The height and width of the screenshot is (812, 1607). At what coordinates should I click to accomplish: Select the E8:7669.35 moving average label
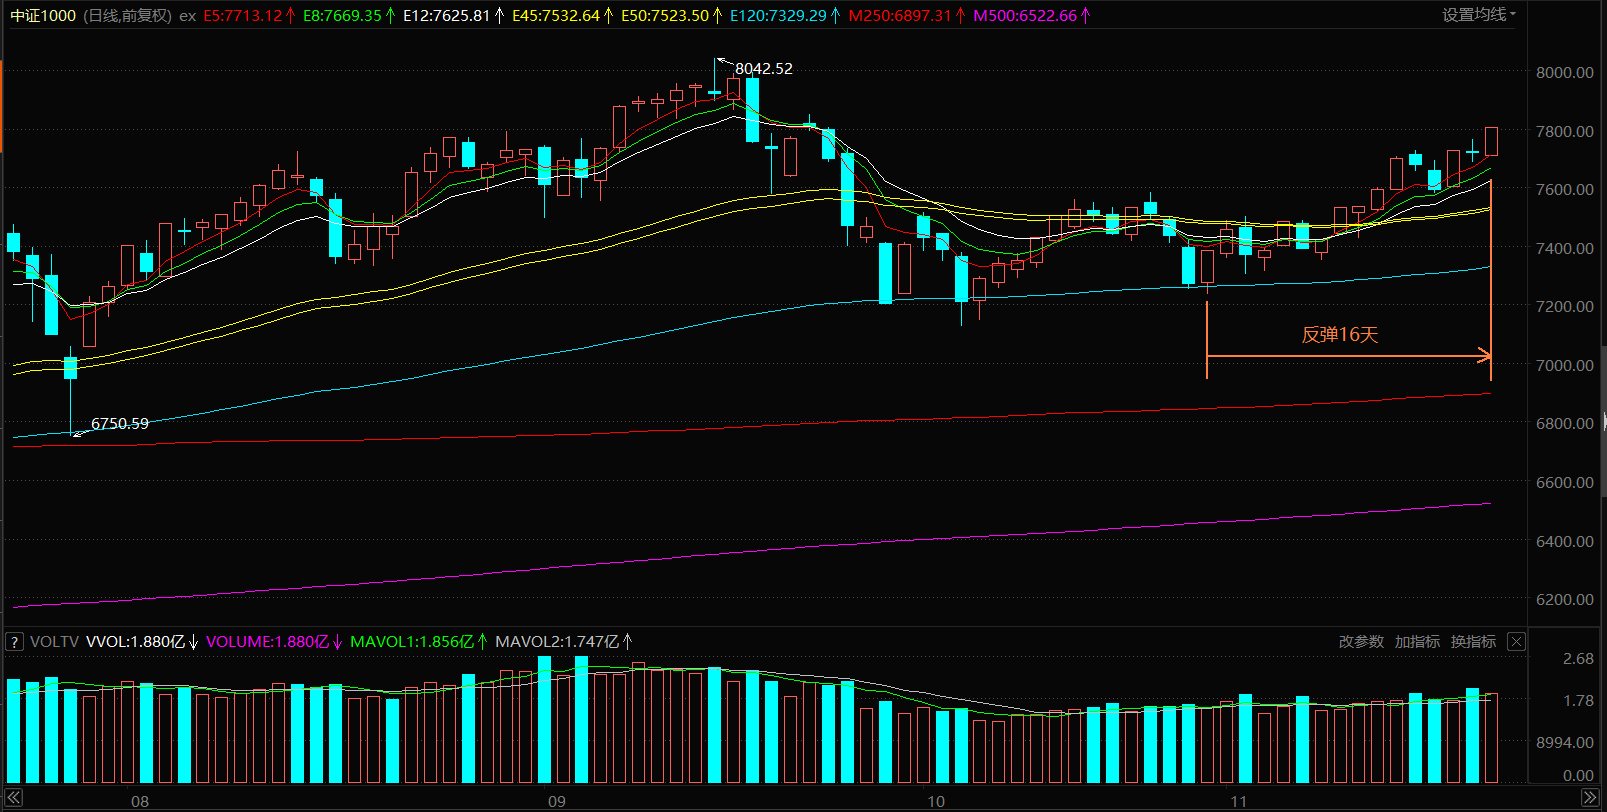343,16
